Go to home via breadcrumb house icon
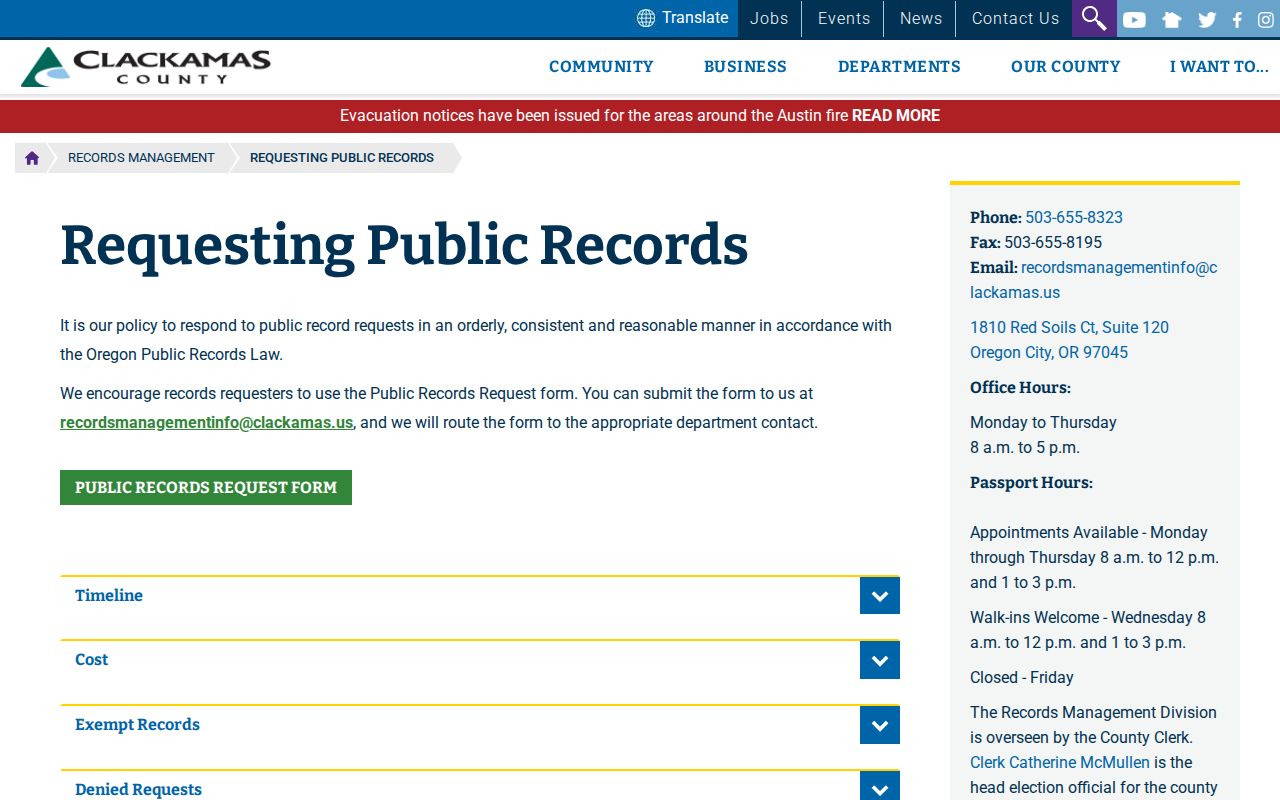The image size is (1280, 800). [32, 158]
